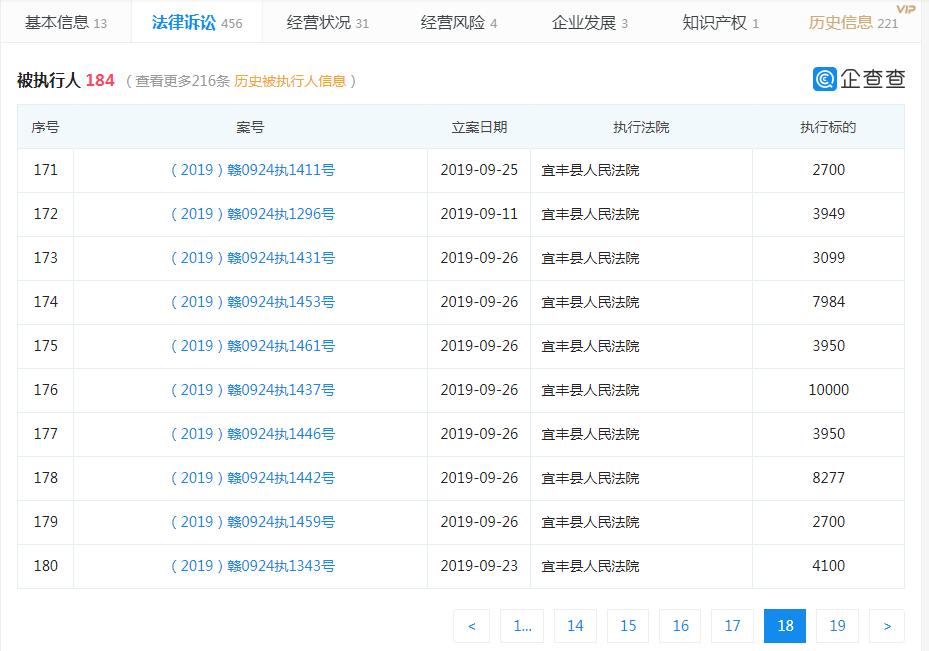View the 企业发展 tab

pos(587,21)
